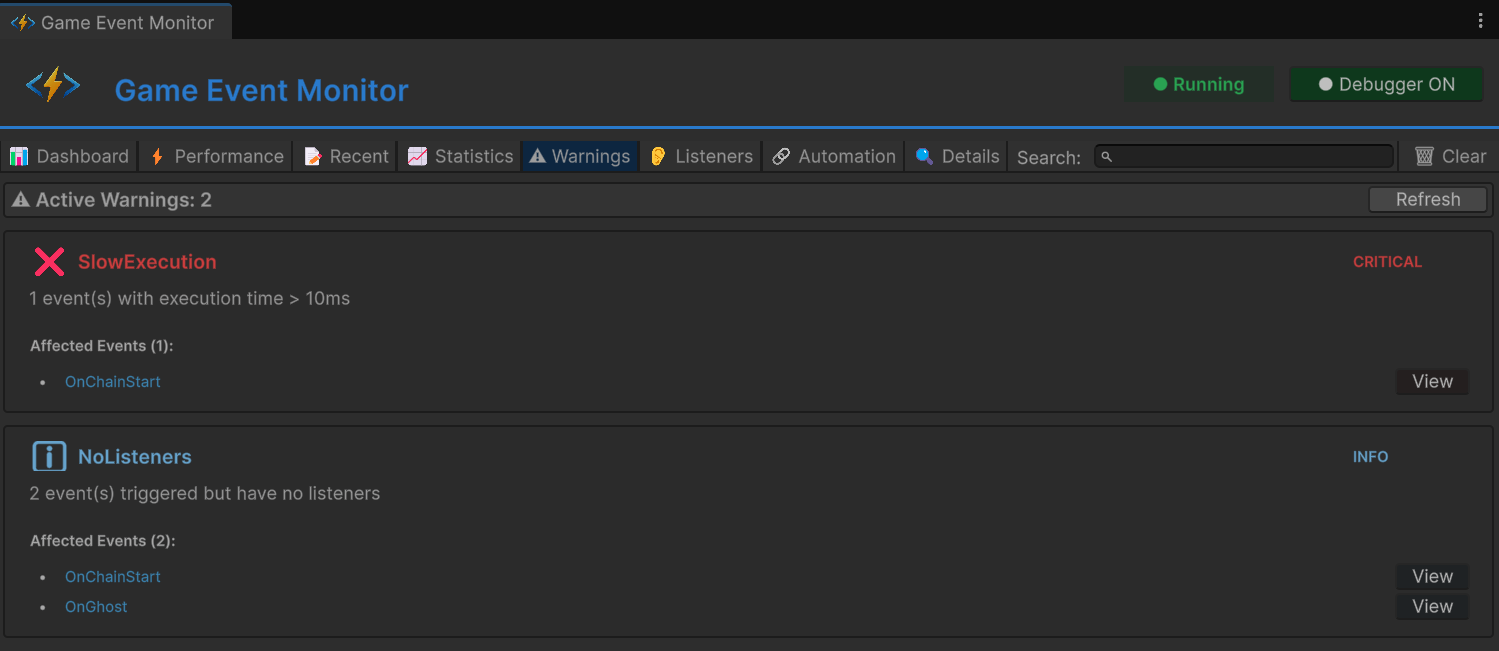Click the lightning bolt Game Event Monitor logo
This screenshot has width=1499, height=651.
point(53,84)
